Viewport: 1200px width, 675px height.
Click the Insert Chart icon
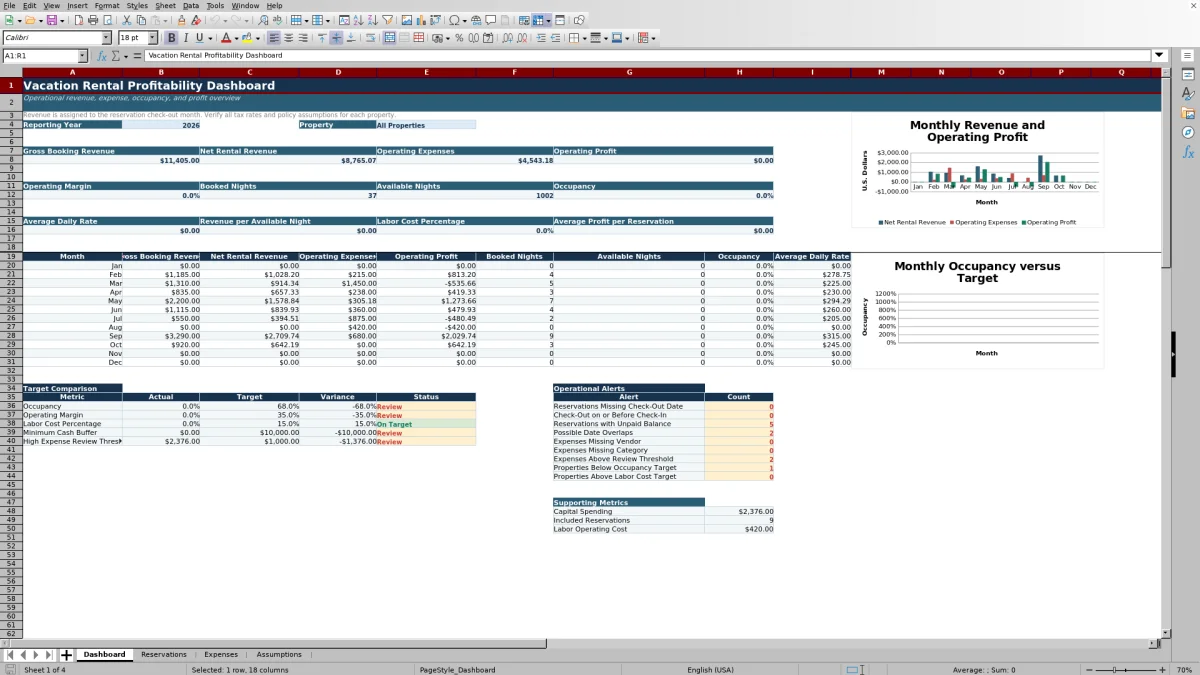[420, 20]
